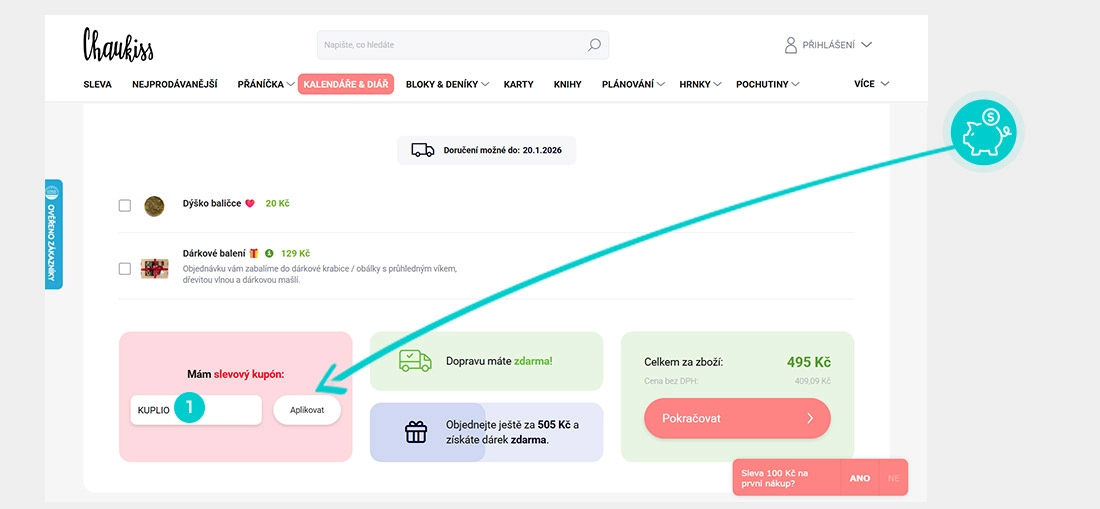Click the Aplikovat coupon button
1100x509 pixels.
[x=307, y=410]
